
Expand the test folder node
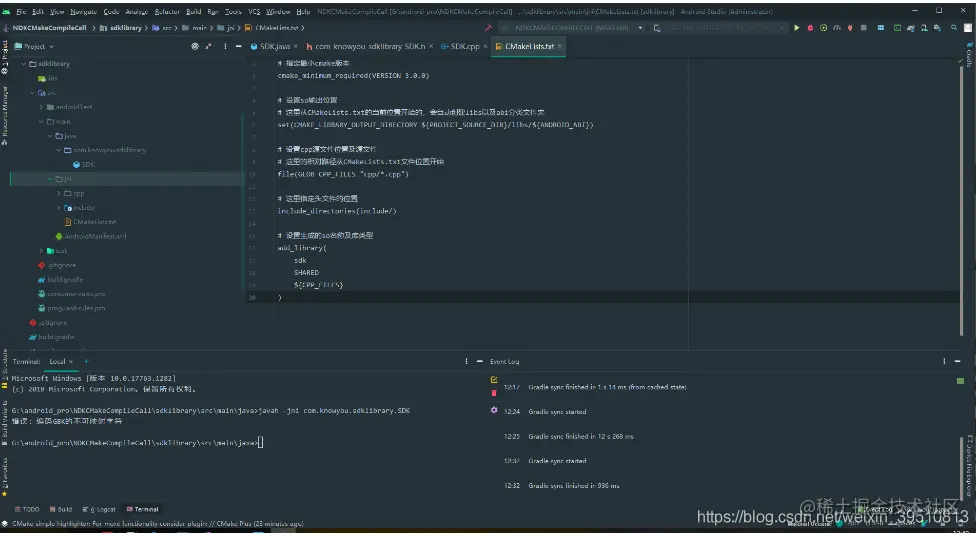(x=41, y=251)
